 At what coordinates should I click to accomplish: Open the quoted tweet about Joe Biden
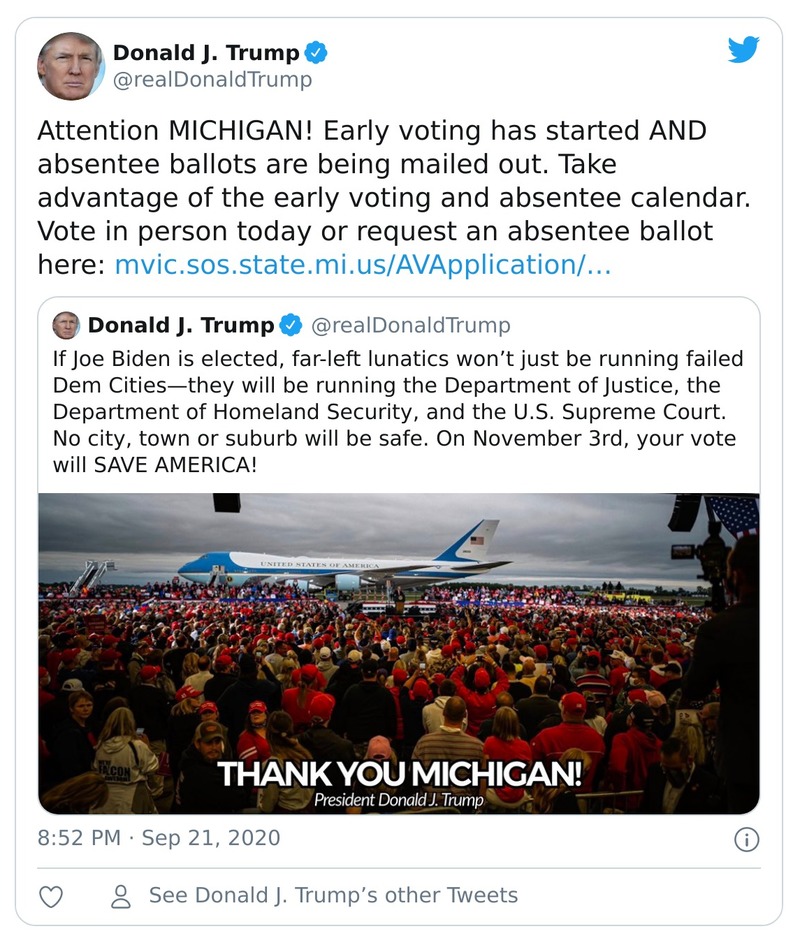[398, 410]
